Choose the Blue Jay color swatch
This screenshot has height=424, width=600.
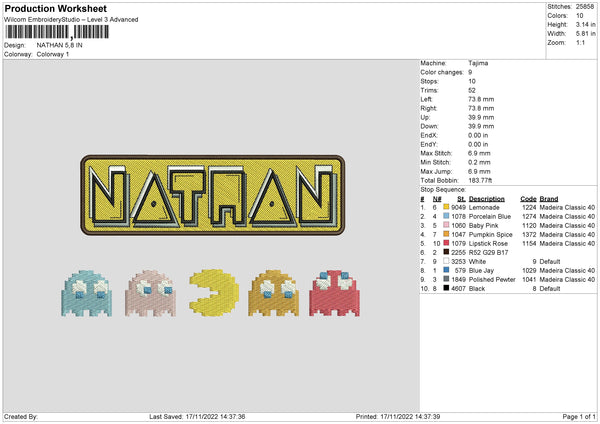tap(446, 270)
